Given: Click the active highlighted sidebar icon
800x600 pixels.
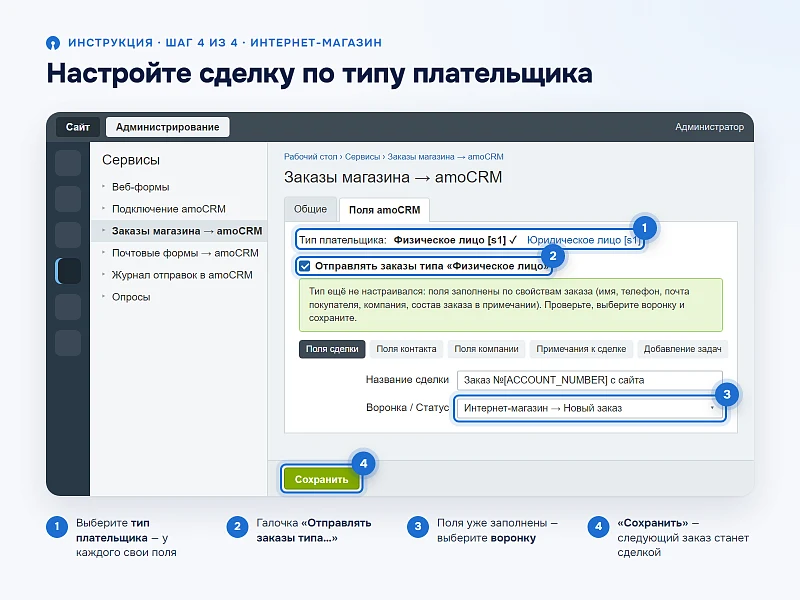Looking at the screenshot, I should (68, 271).
